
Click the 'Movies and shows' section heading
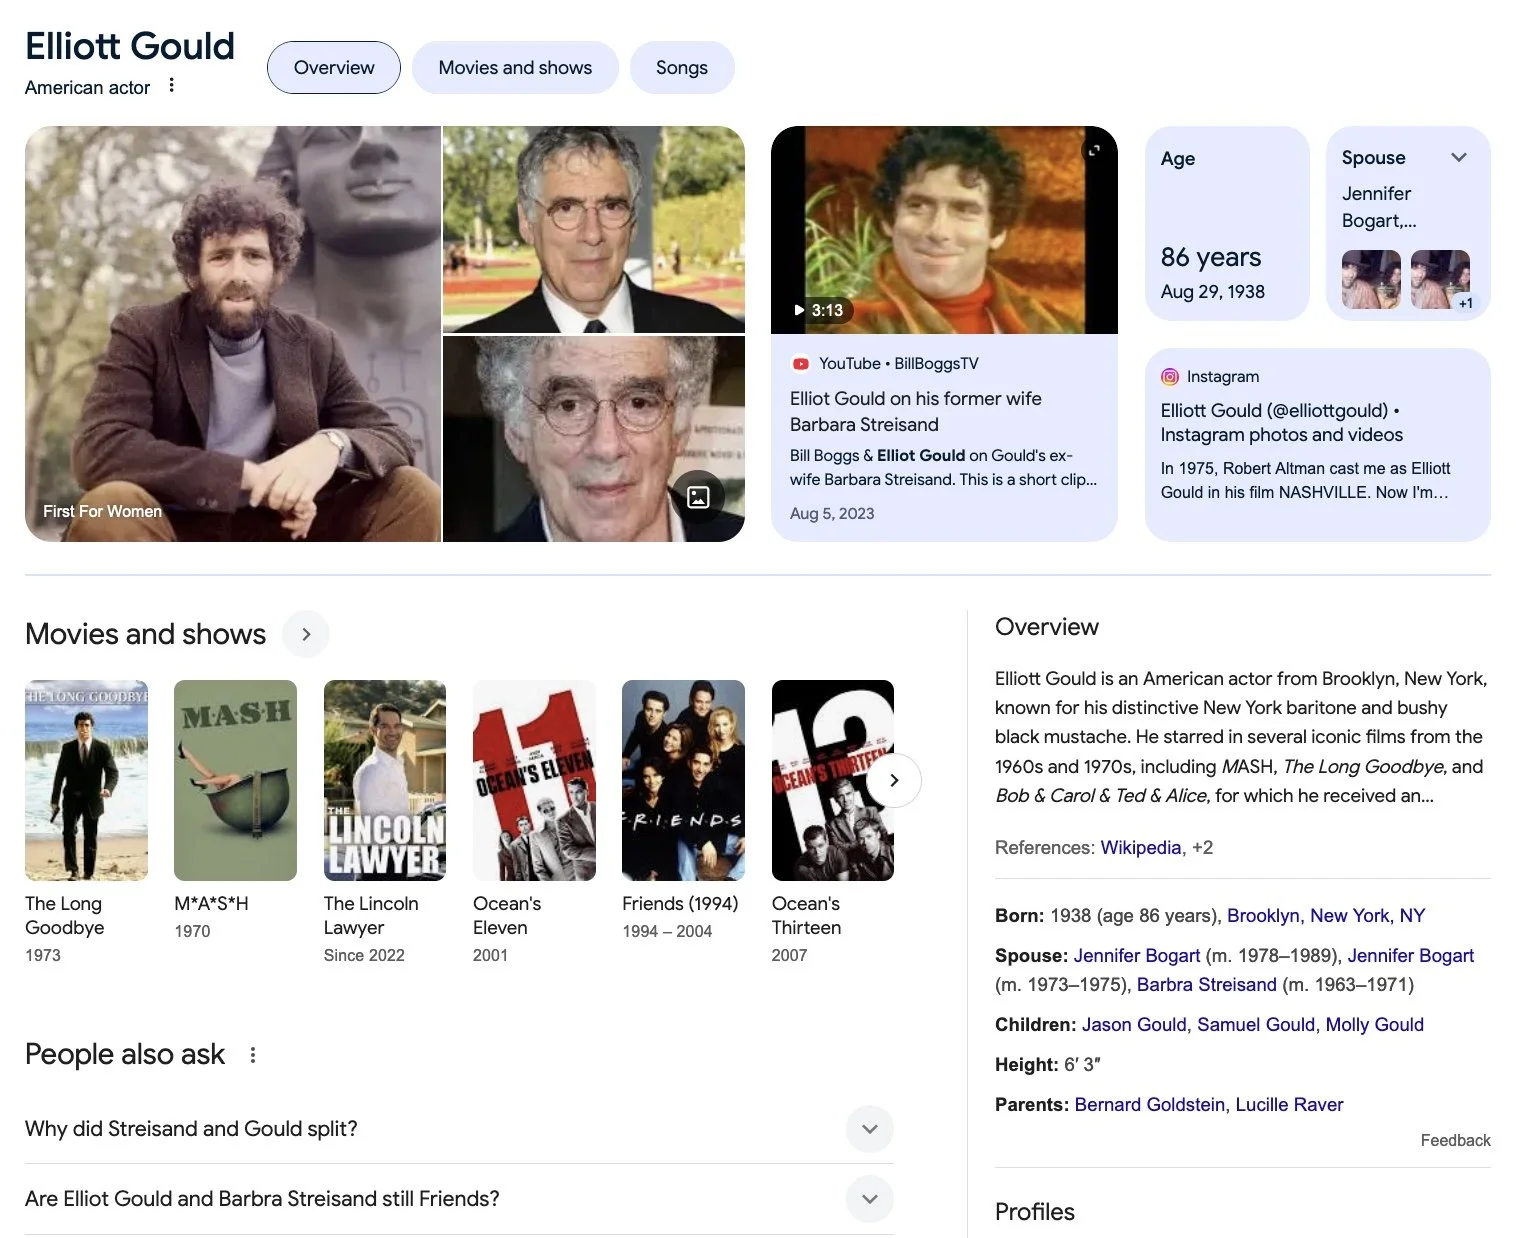click(146, 634)
